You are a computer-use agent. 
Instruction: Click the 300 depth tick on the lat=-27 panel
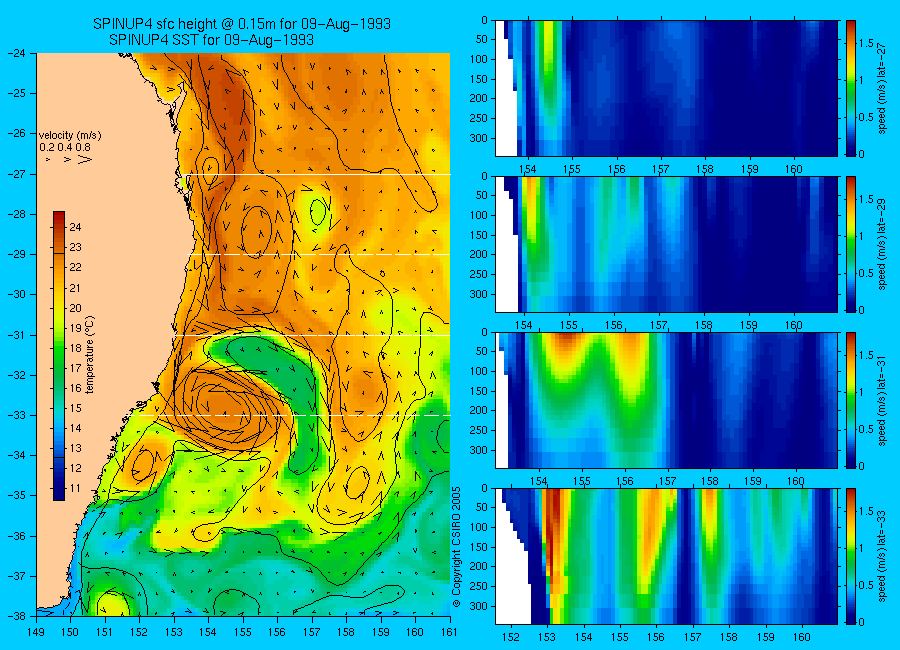[479, 138]
